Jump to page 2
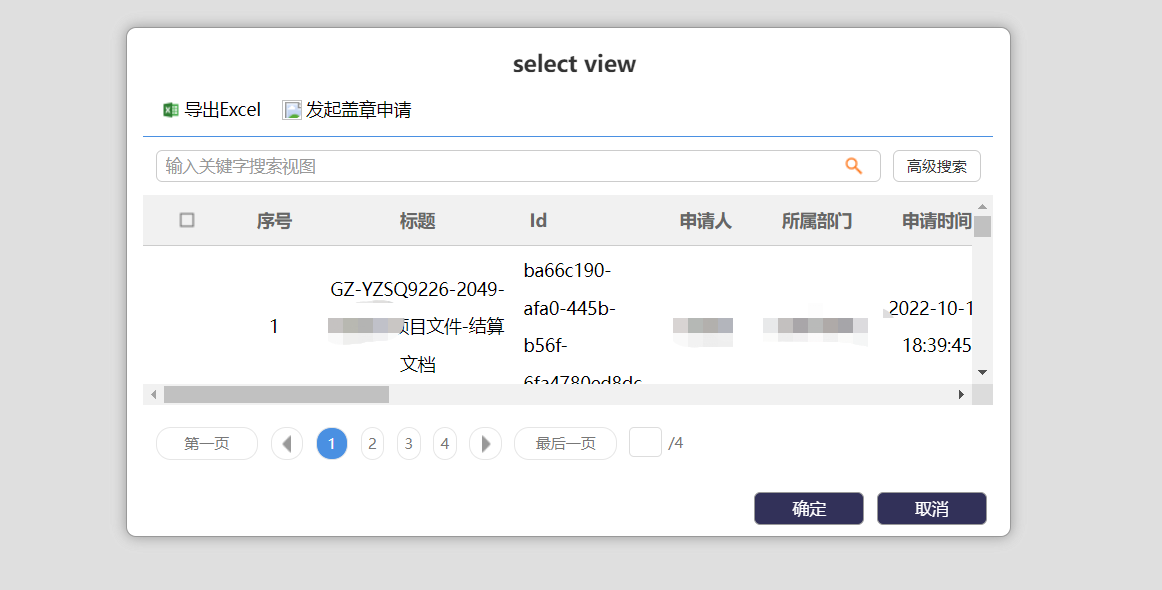 372,443
